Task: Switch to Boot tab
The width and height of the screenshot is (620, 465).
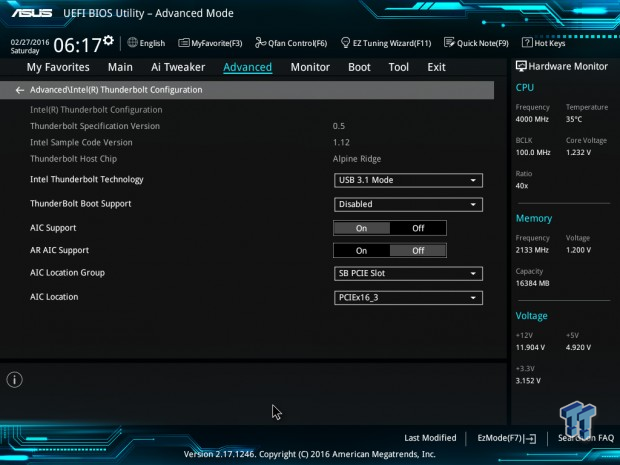Action: (359, 67)
